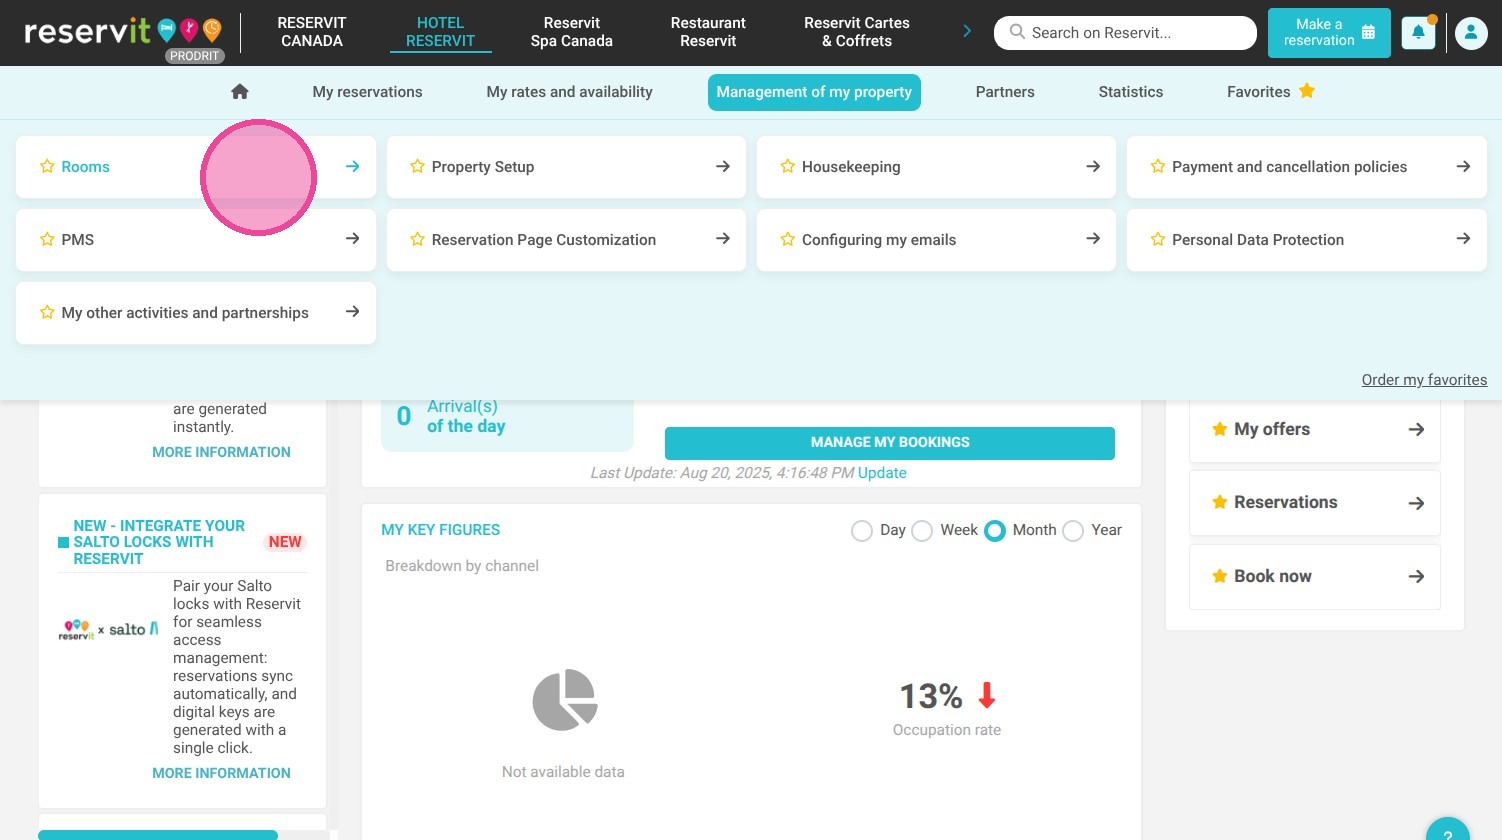Click the teal progress bar at bottom left
1502x840 pixels.
pyautogui.click(x=158, y=835)
